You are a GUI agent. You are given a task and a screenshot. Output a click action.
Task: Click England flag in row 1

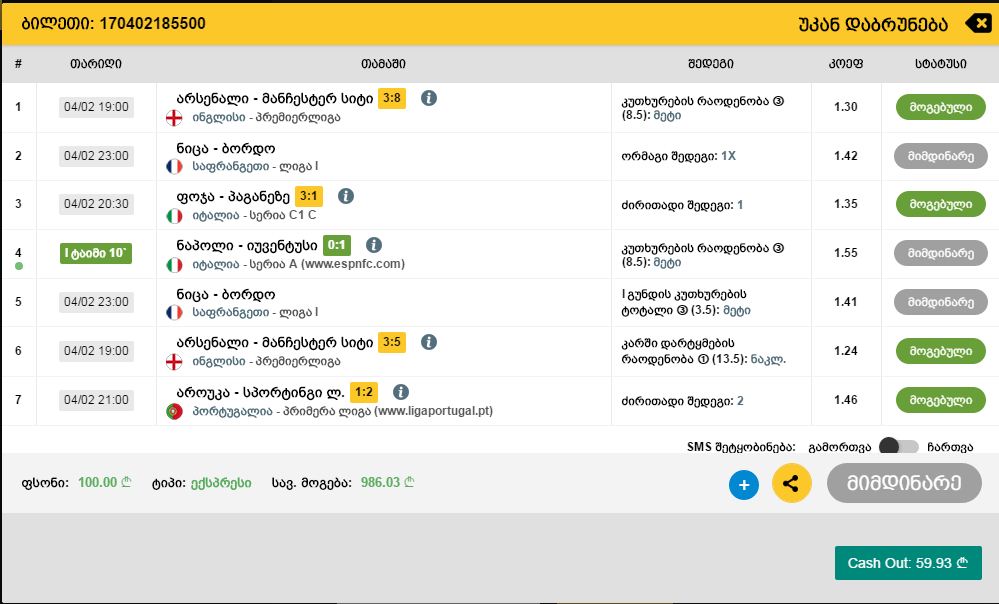pos(174,118)
